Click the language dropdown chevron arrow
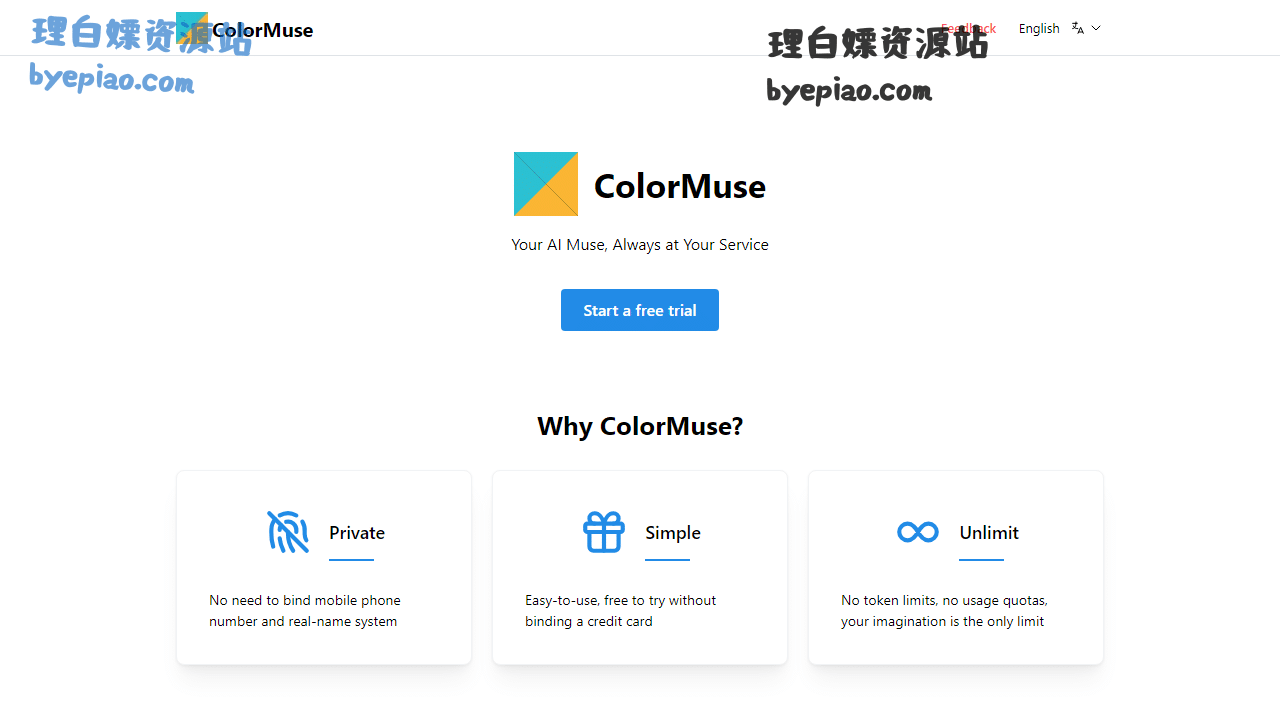Screen dimensions: 1280x720 1096,28
